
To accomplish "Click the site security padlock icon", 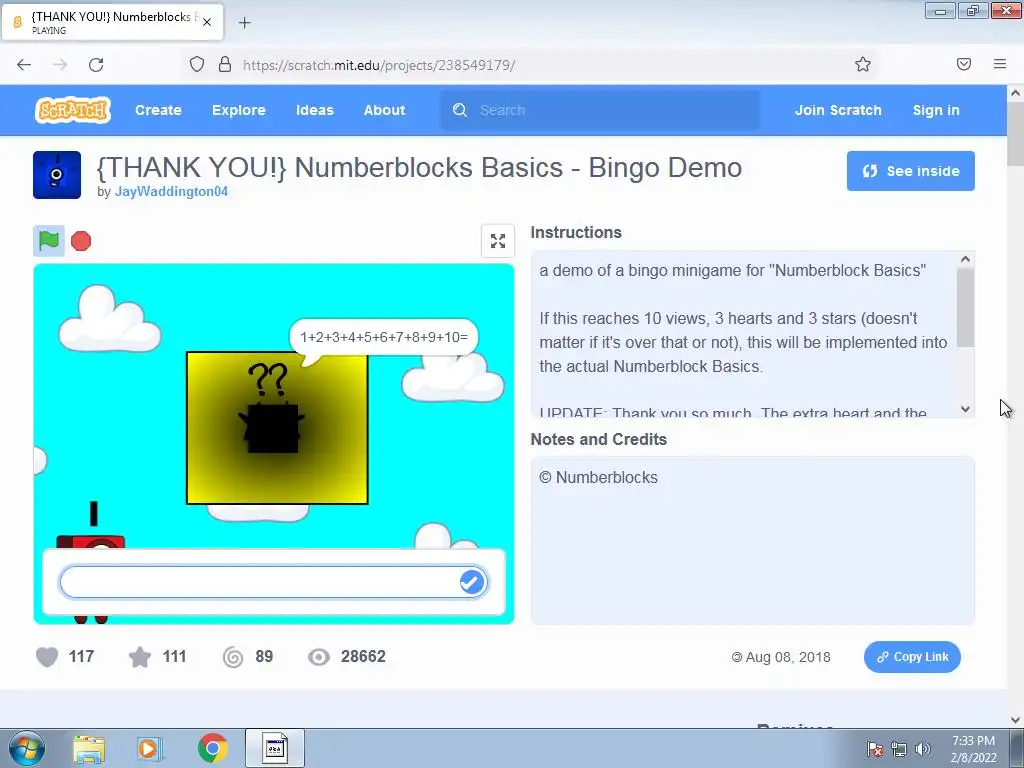I will coord(225,64).
